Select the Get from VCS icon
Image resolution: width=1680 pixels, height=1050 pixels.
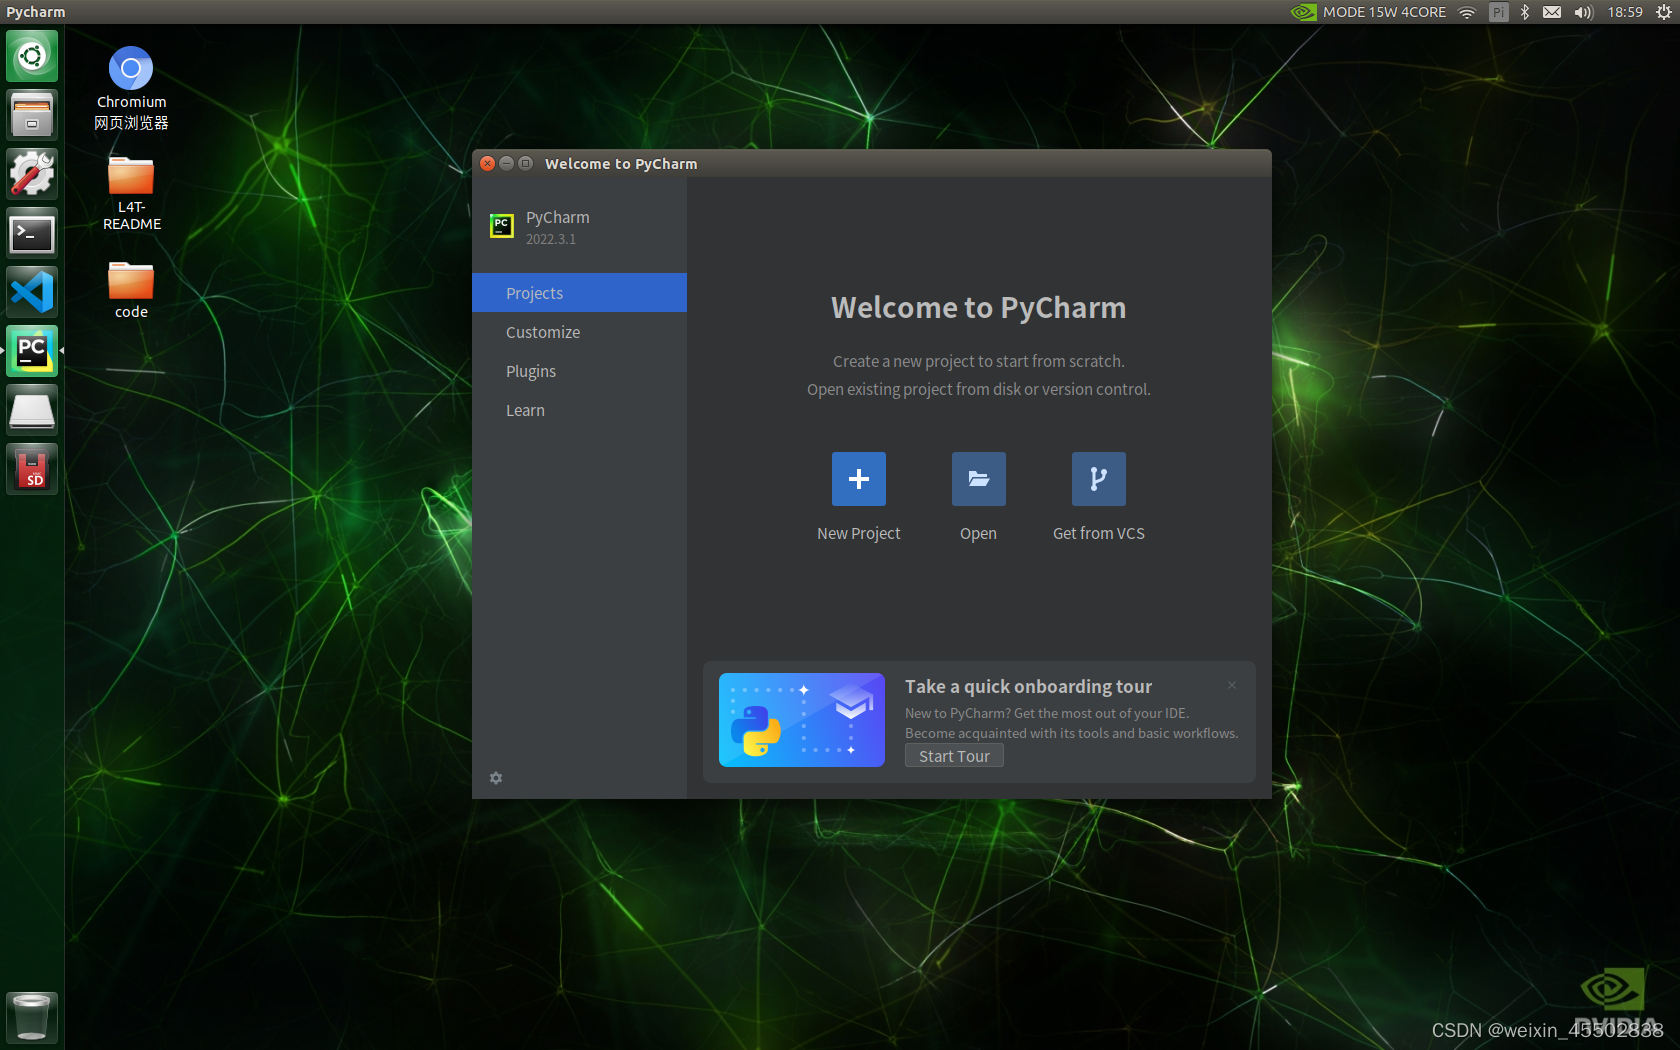pyautogui.click(x=1098, y=479)
